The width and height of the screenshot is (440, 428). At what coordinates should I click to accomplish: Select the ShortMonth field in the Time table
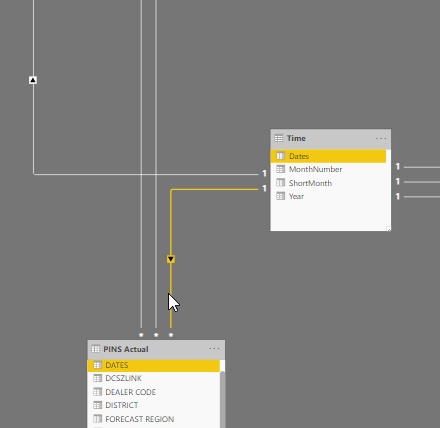click(x=328, y=183)
